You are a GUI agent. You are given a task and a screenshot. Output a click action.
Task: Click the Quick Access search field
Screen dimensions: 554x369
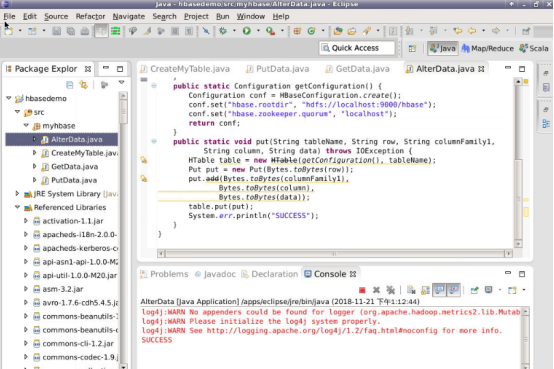[x=357, y=48]
